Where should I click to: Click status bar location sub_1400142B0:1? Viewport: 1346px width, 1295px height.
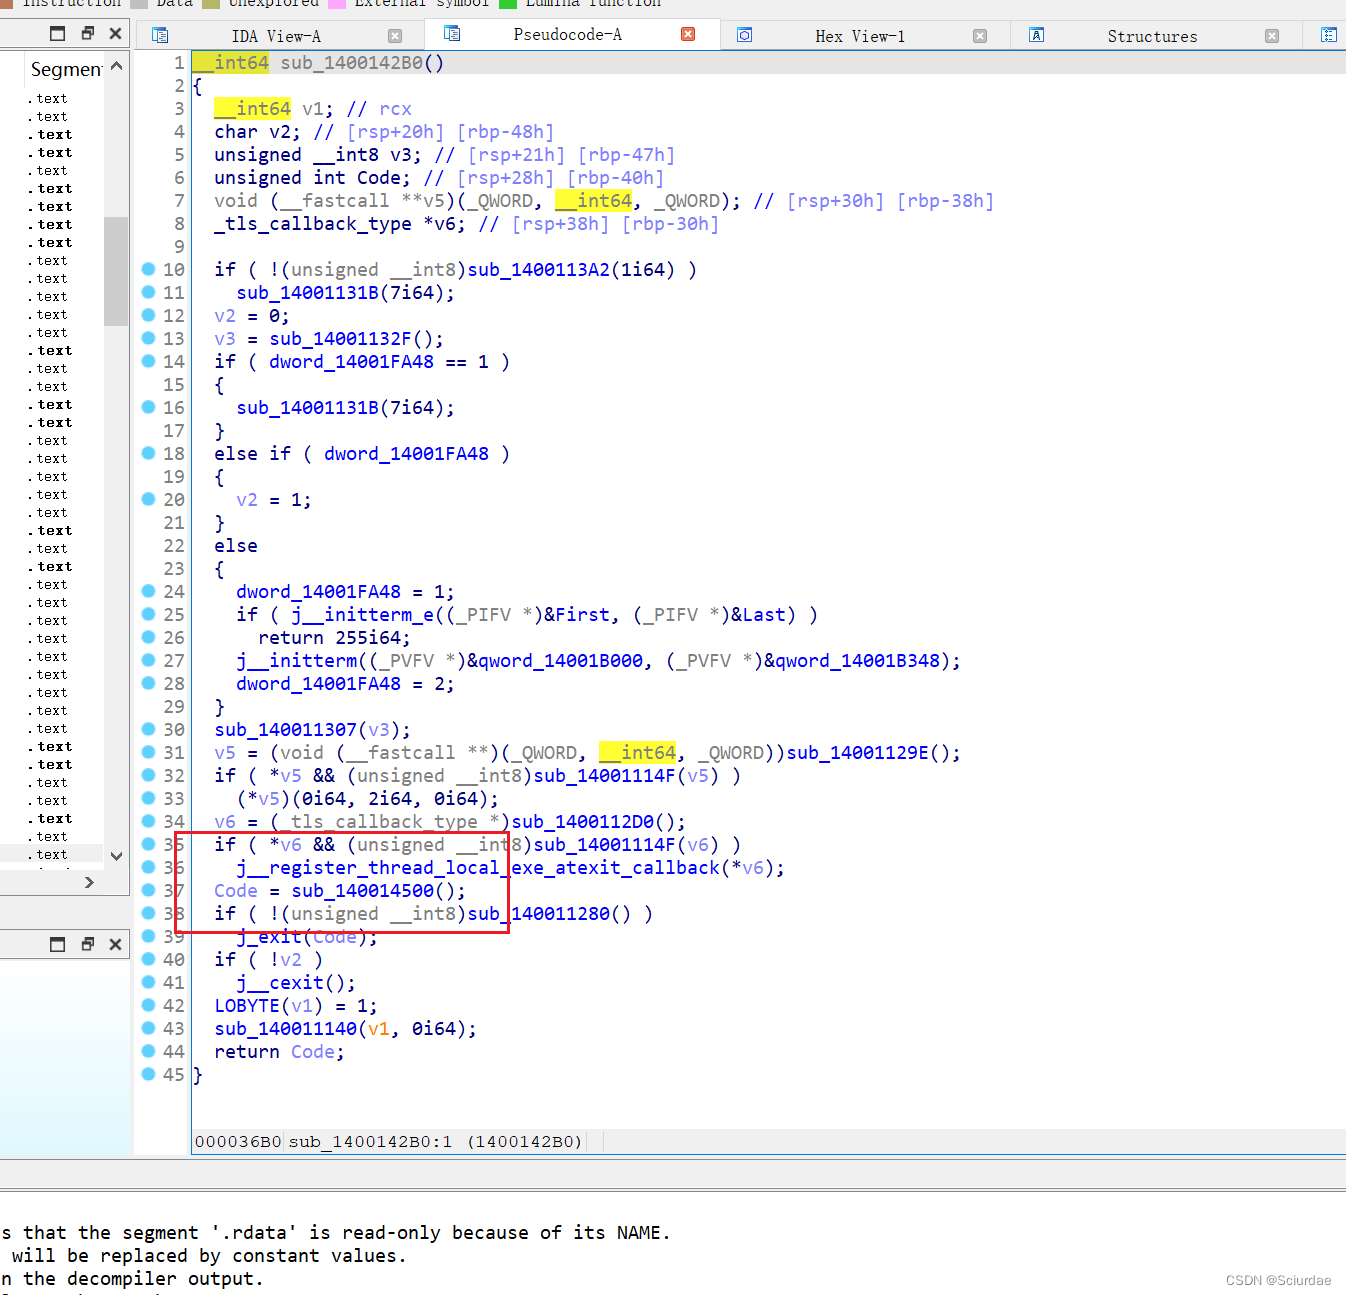click(x=370, y=1141)
